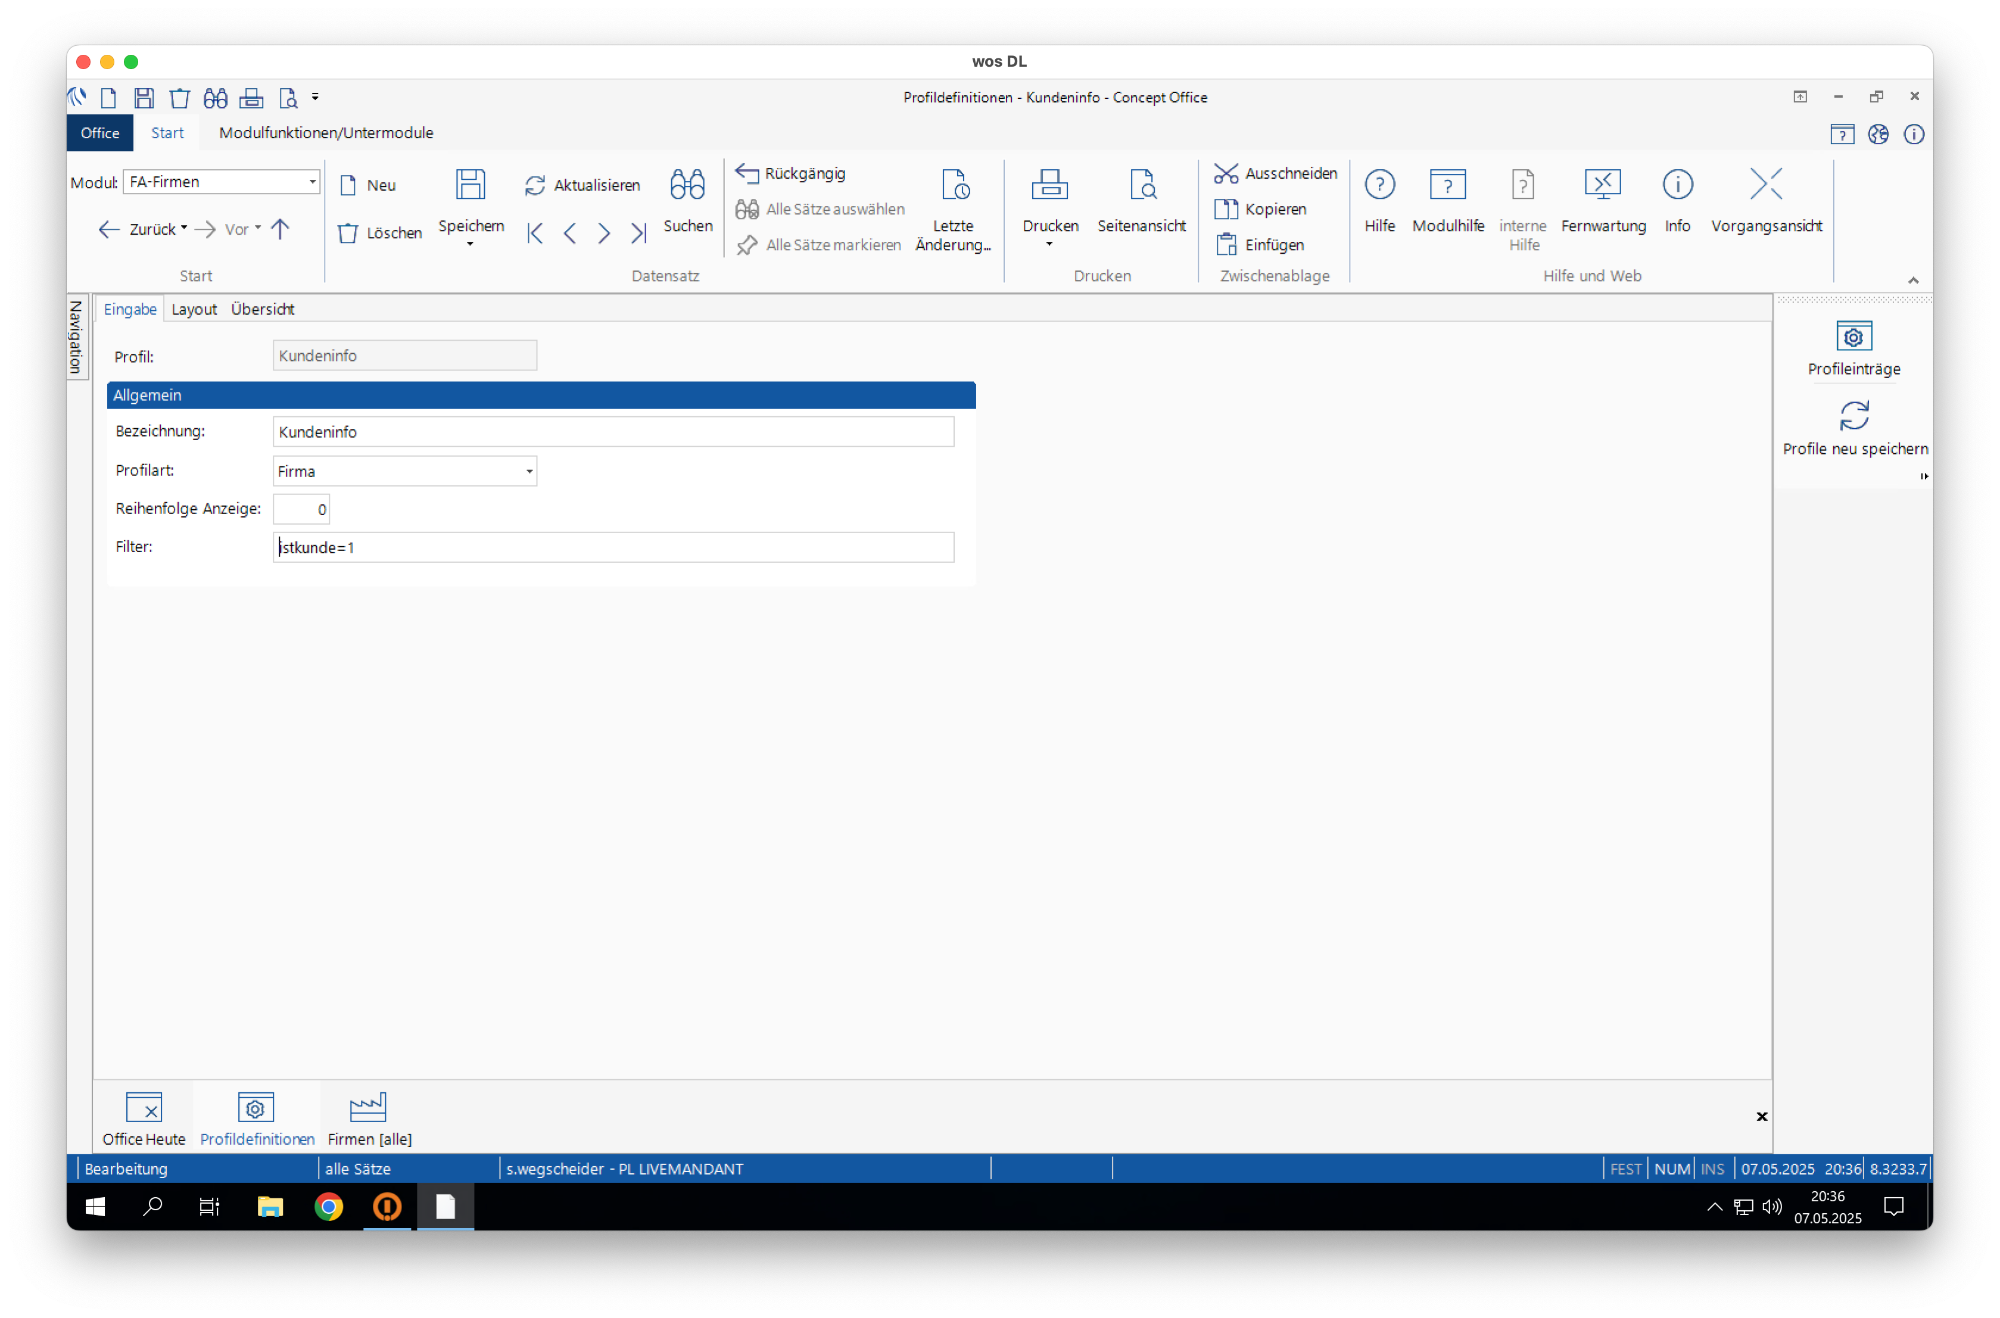2000x1318 pixels.
Task: Click the trash icon in quick access toolbar
Action: [179, 98]
